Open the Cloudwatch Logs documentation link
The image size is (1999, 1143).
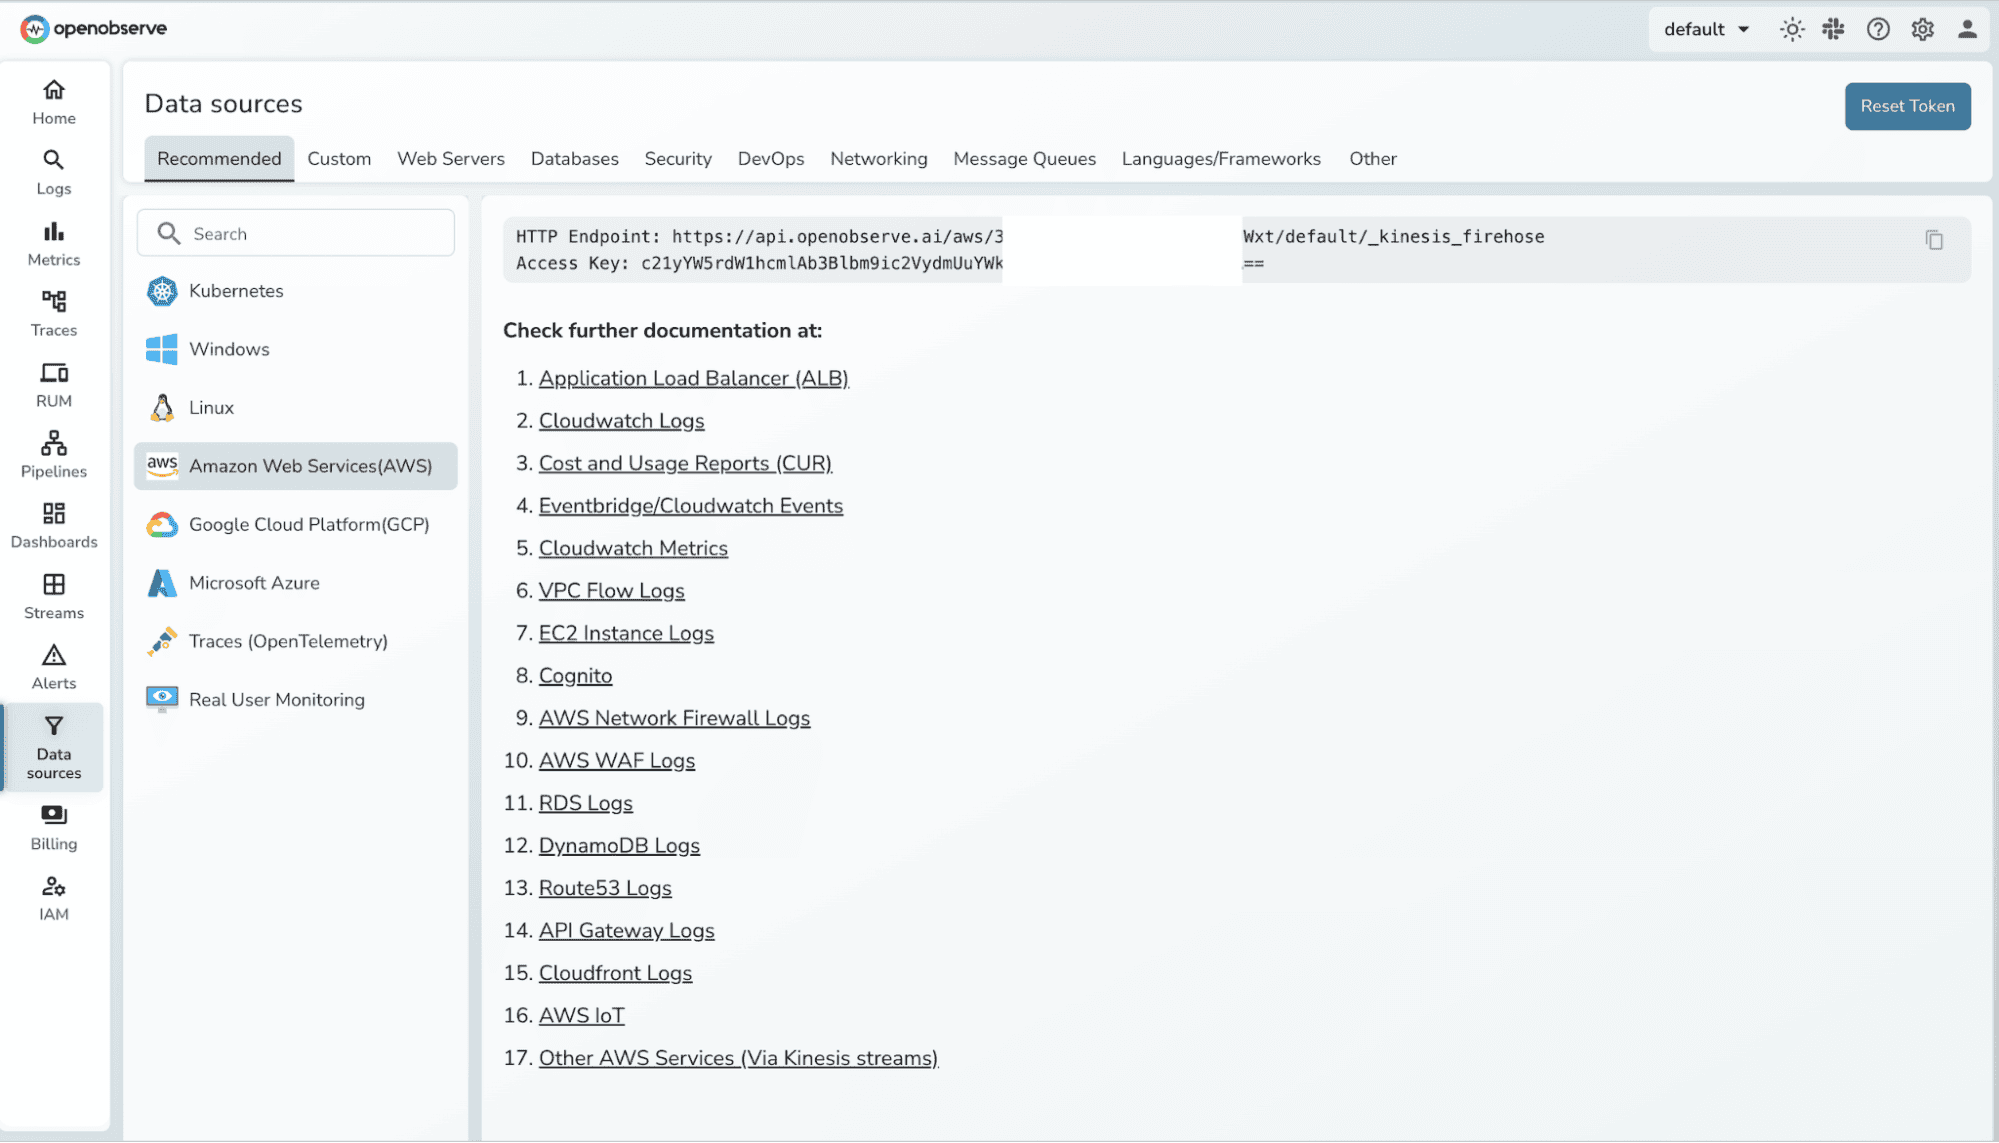pyautogui.click(x=621, y=420)
